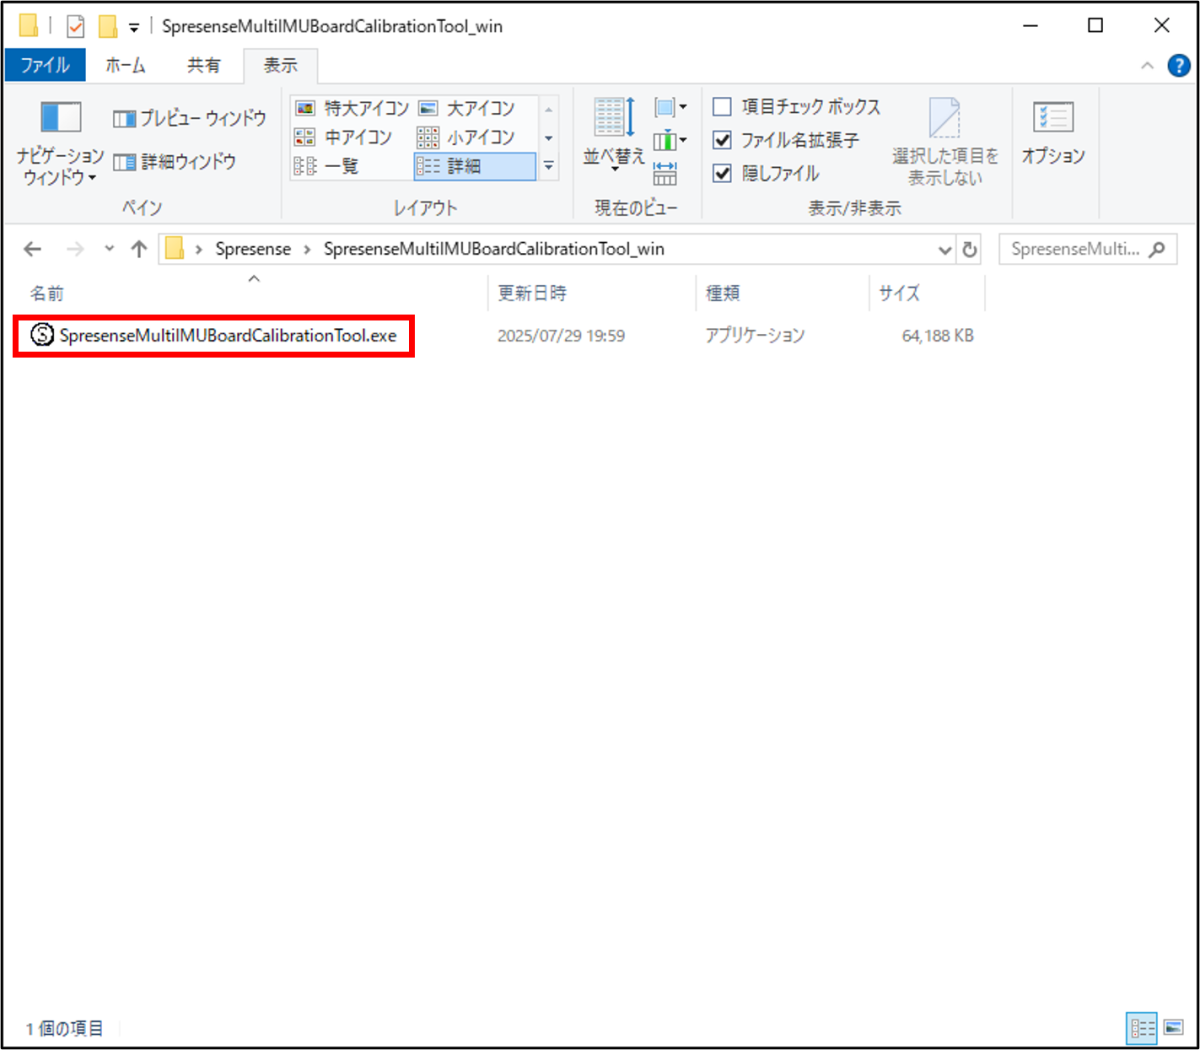Open recent locations dropdown arrow
Image resolution: width=1200 pixels, height=1050 pixels.
[109, 249]
